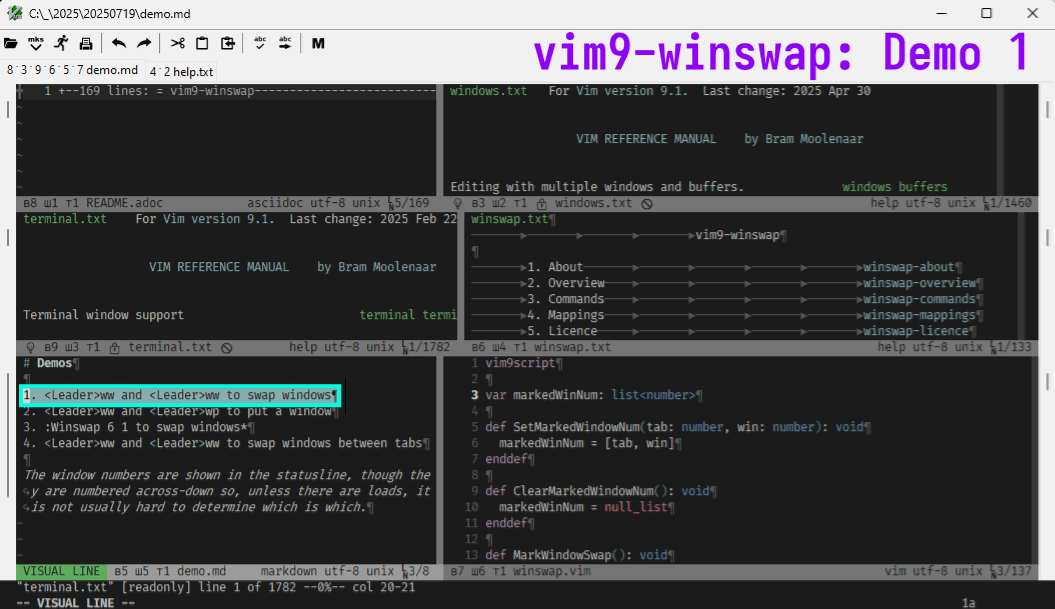Click the left scrollbar of the terminal.txt pane
The width and height of the screenshot is (1055, 609).
9,237
